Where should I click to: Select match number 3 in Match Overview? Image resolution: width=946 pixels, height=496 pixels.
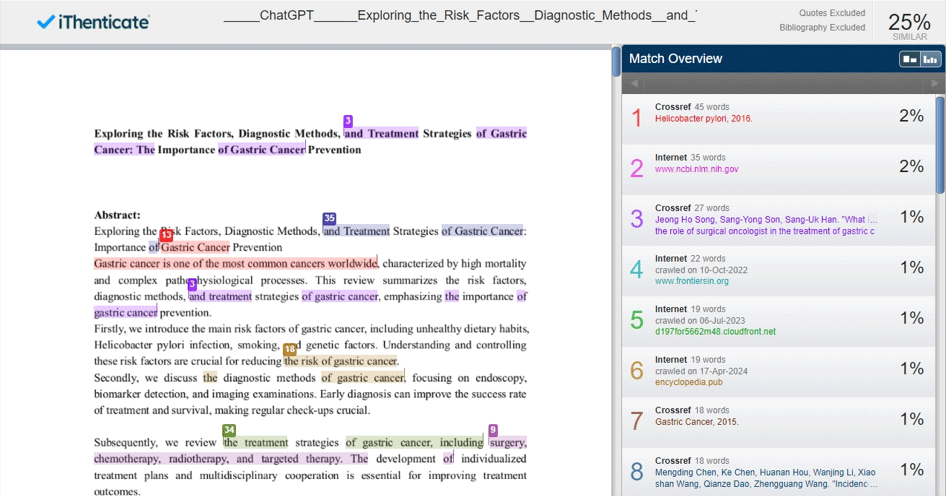[x=779, y=220]
